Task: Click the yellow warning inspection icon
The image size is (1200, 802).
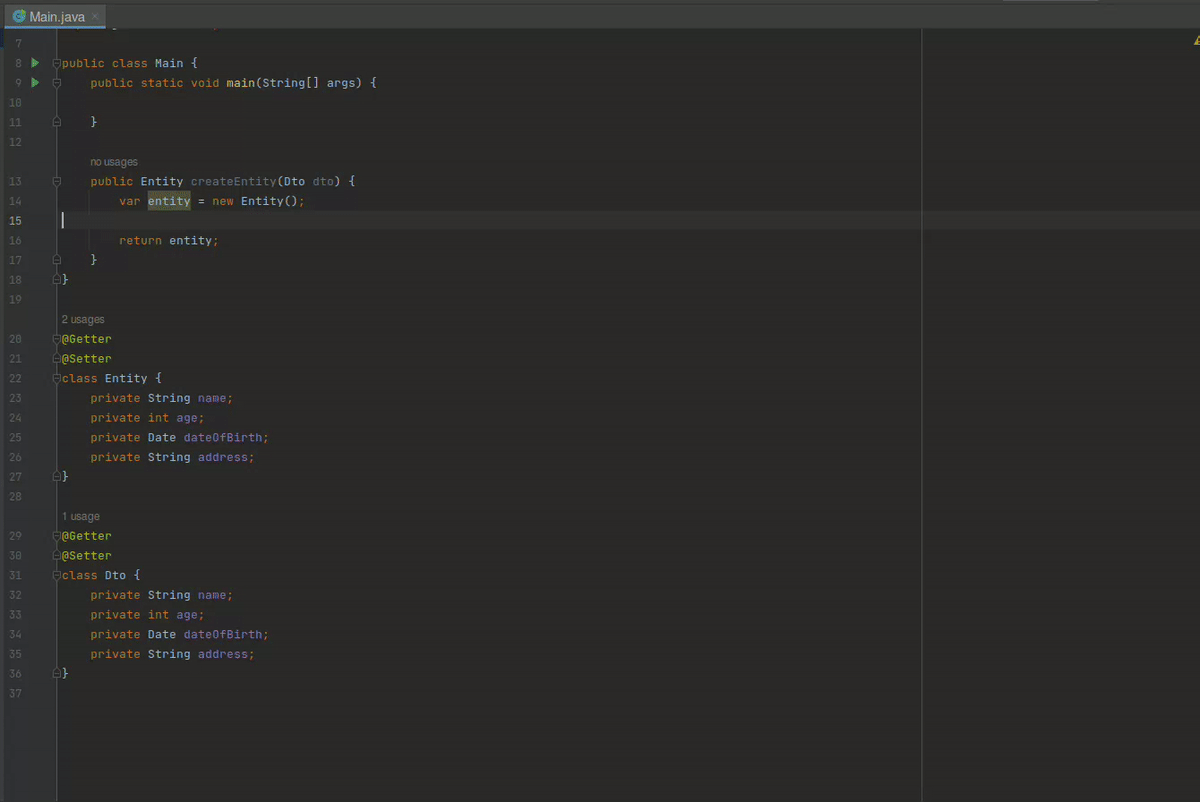Action: [x=1196, y=42]
